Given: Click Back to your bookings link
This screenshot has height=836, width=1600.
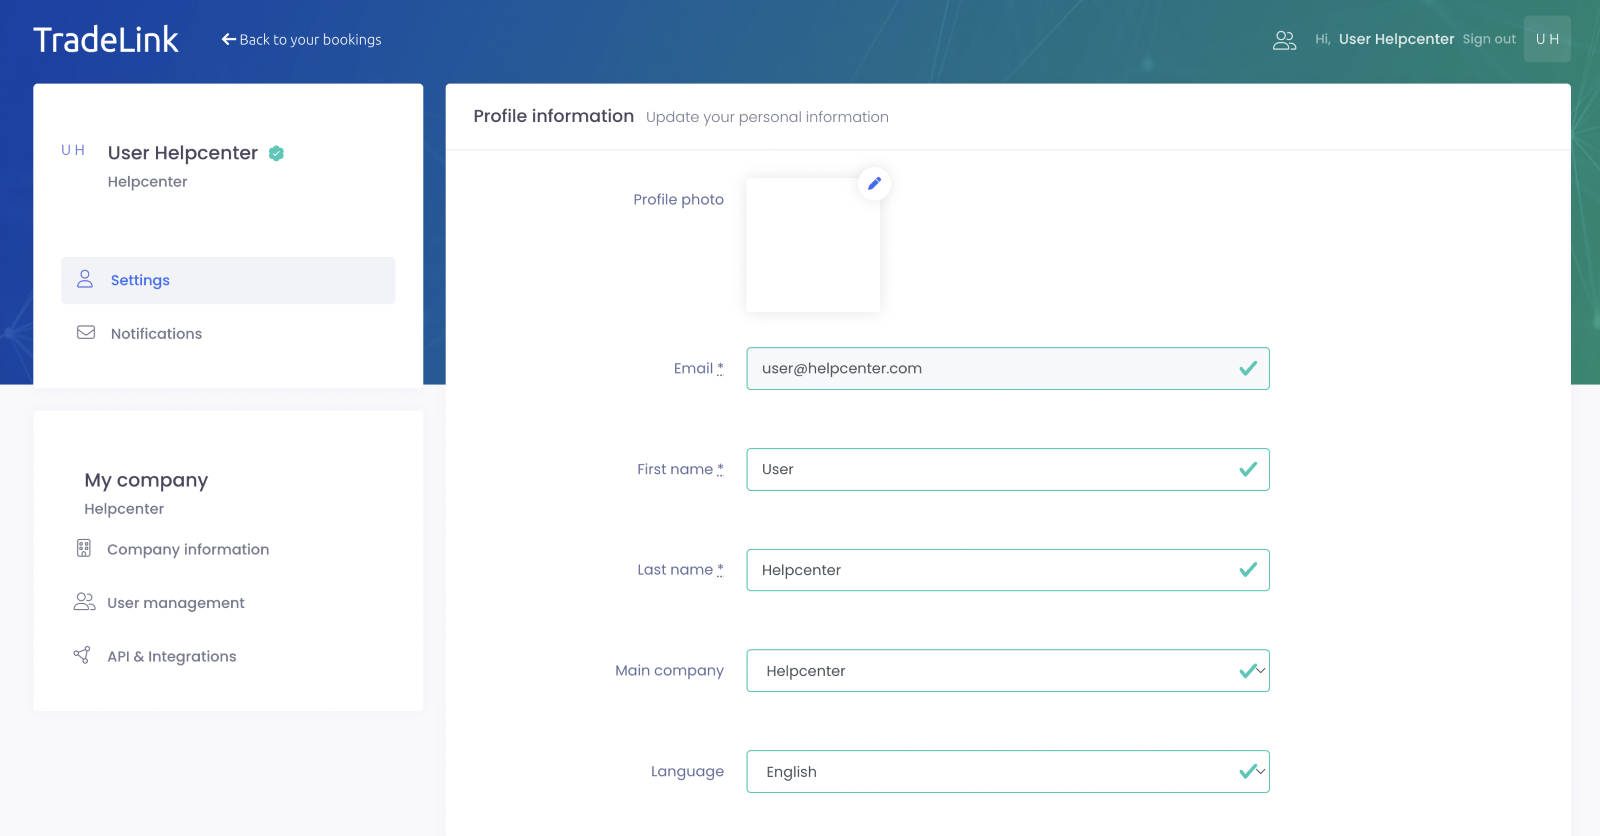Looking at the screenshot, I should point(301,40).
